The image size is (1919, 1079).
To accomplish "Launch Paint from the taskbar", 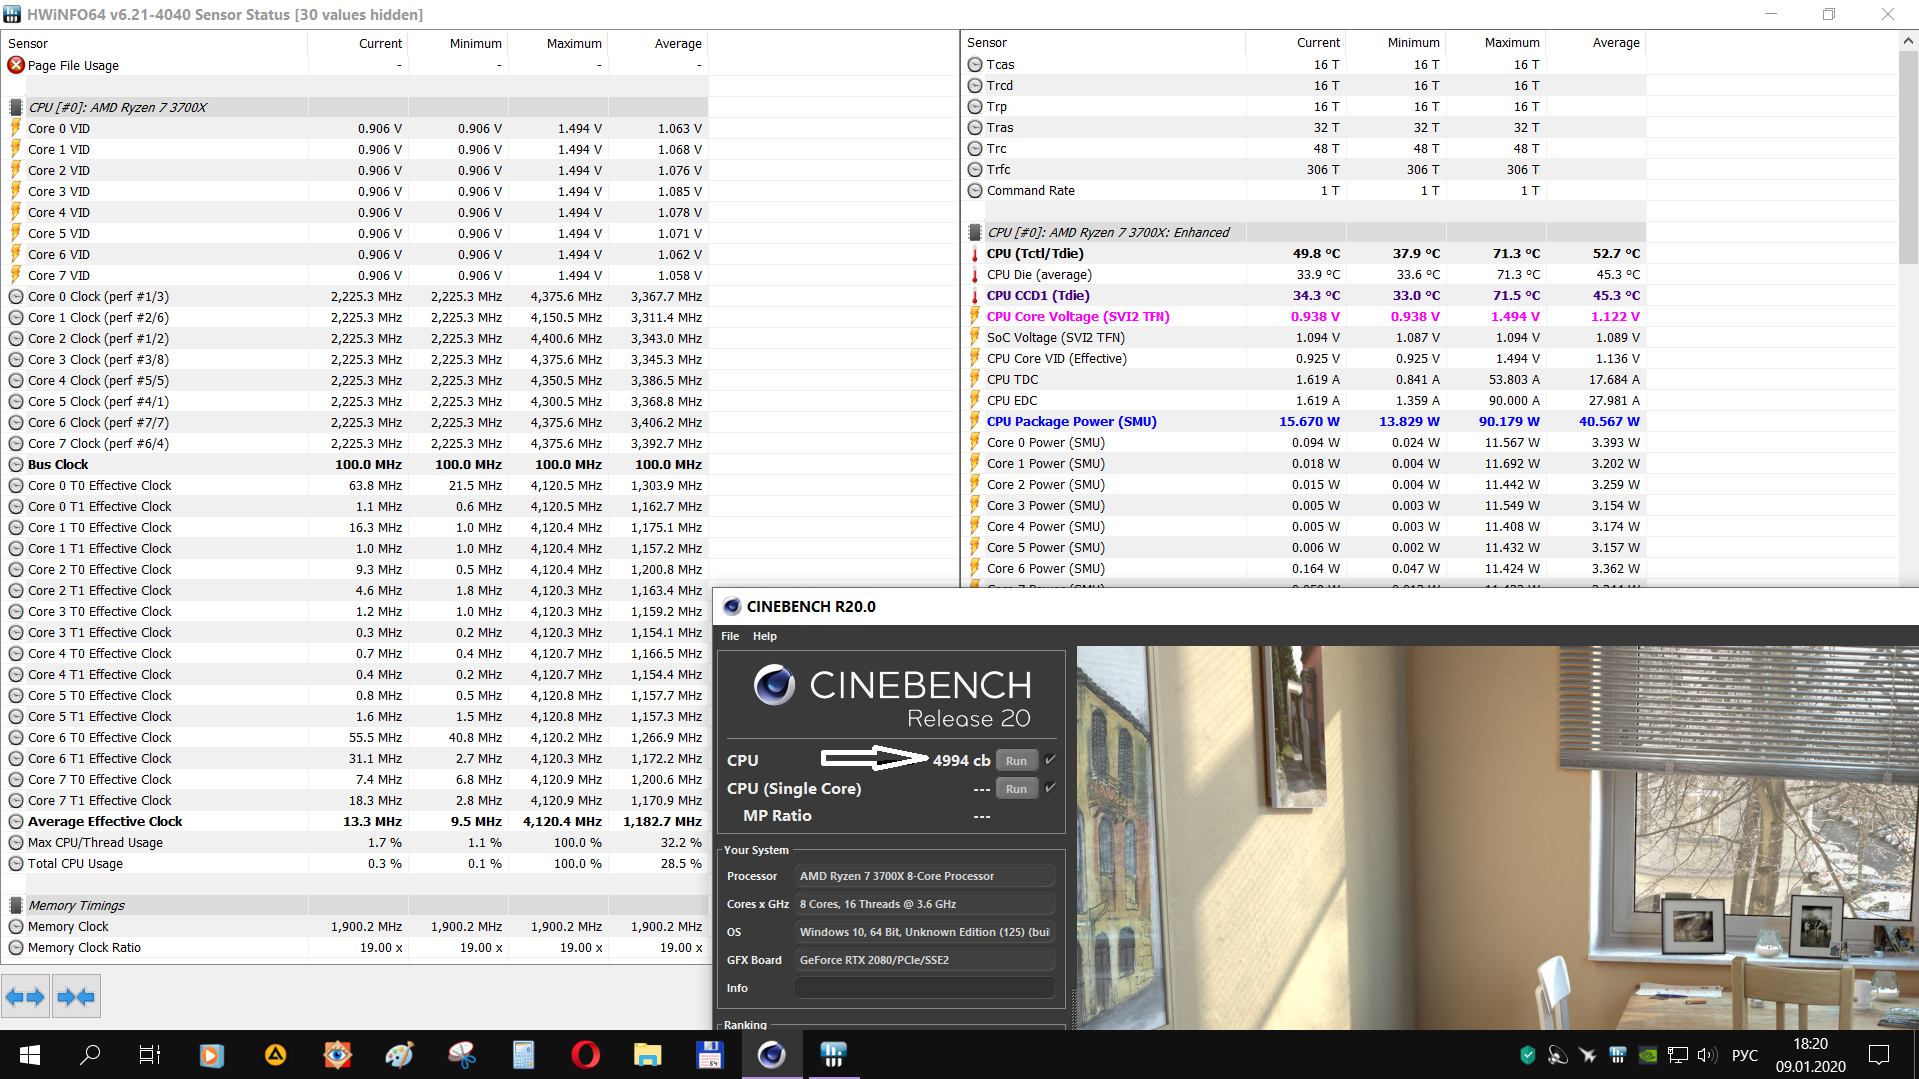I will 400,1055.
